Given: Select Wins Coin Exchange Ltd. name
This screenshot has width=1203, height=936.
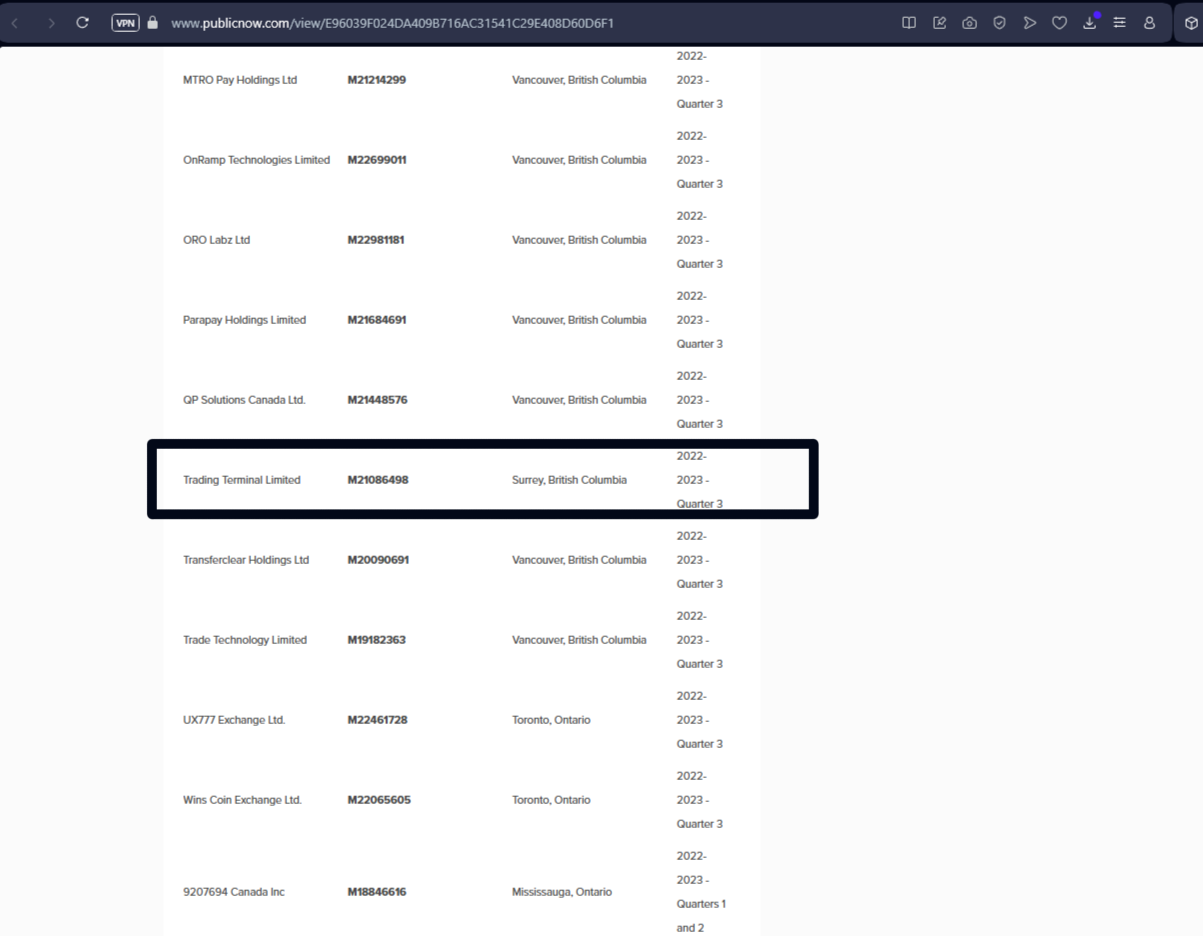Looking at the screenshot, I should (242, 800).
